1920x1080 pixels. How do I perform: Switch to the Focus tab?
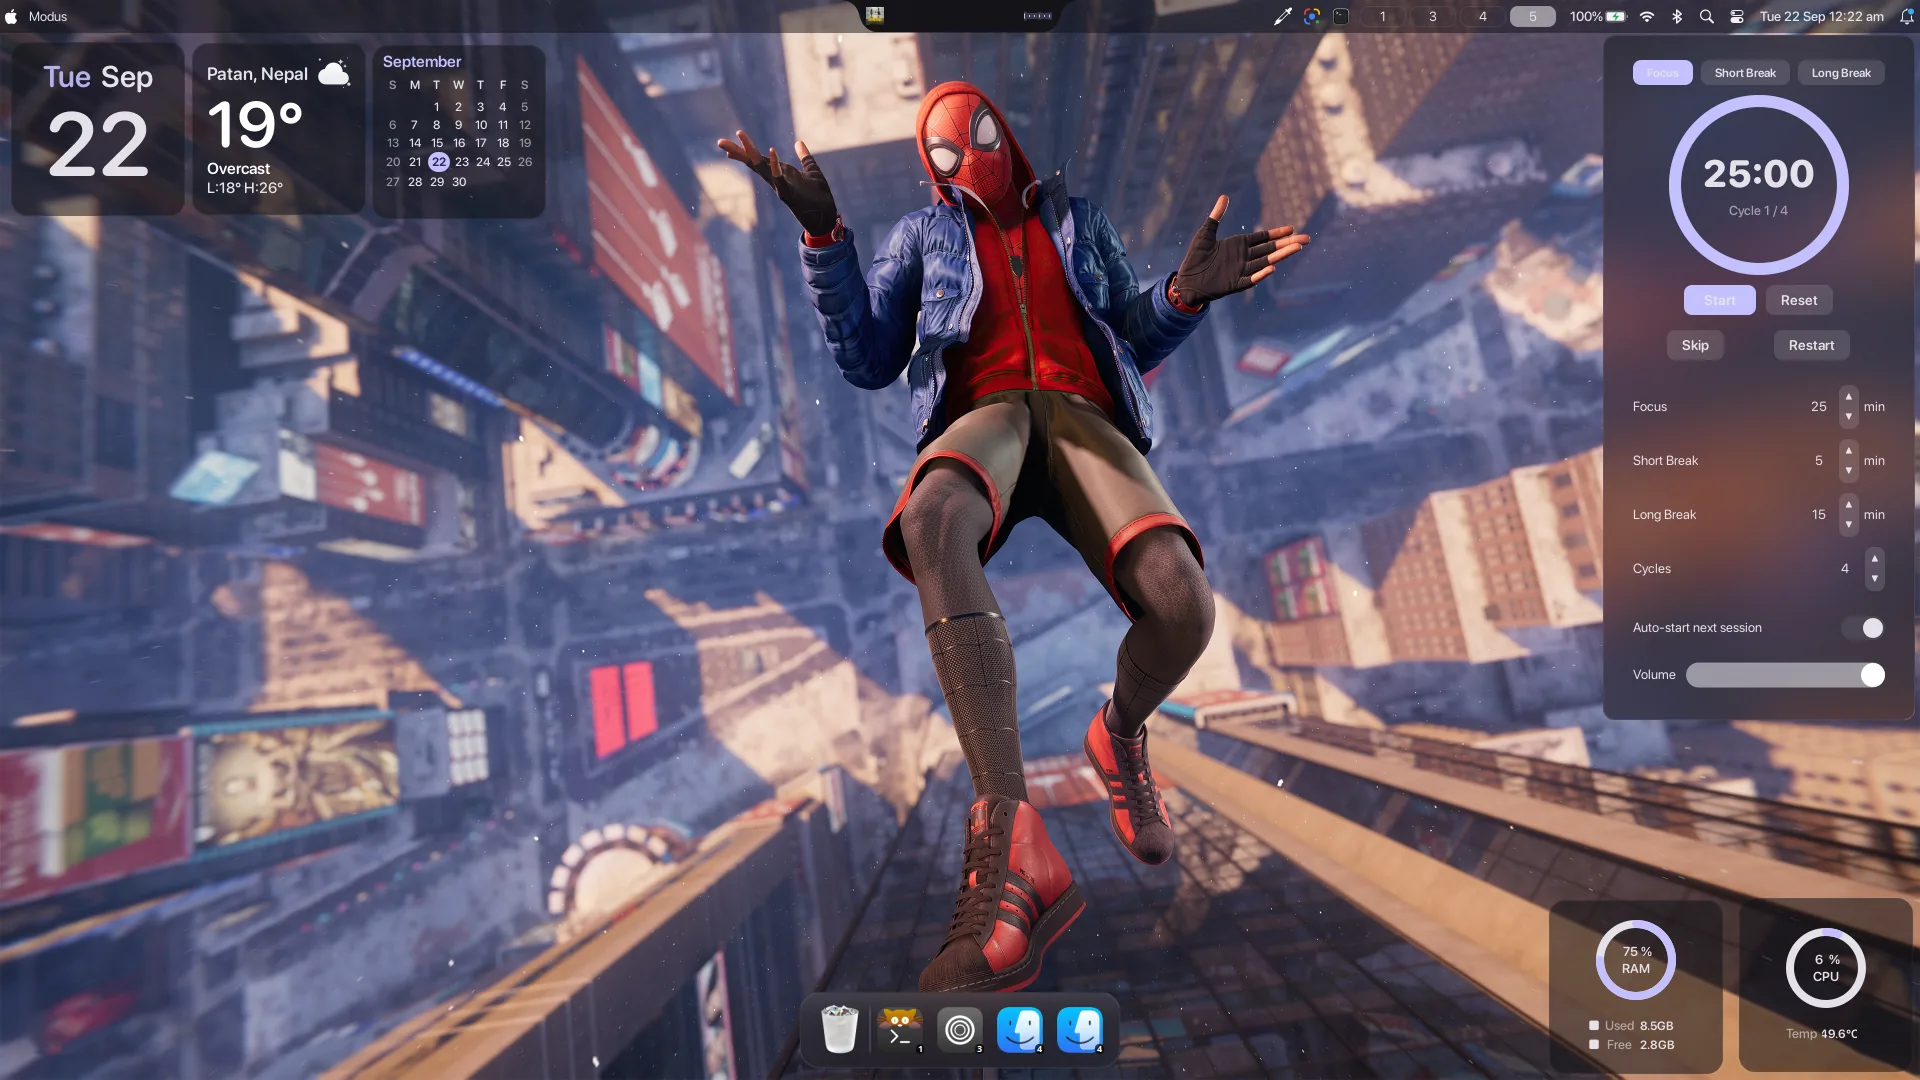pyautogui.click(x=1662, y=73)
